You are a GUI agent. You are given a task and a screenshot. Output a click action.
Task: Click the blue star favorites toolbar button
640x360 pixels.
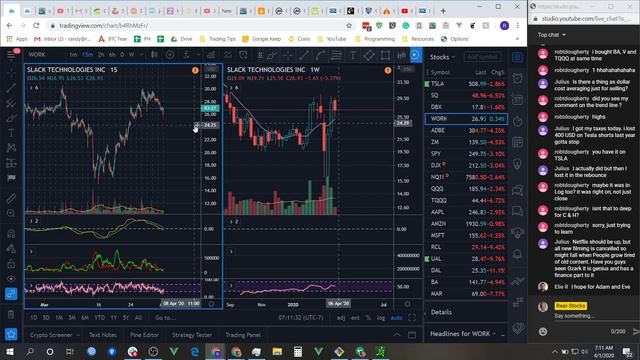11,334
